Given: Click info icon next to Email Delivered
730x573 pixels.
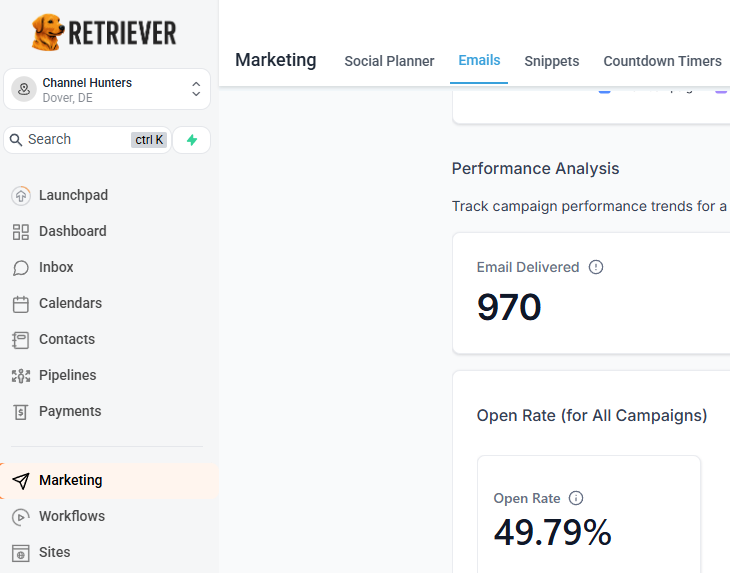Looking at the screenshot, I should [x=596, y=267].
